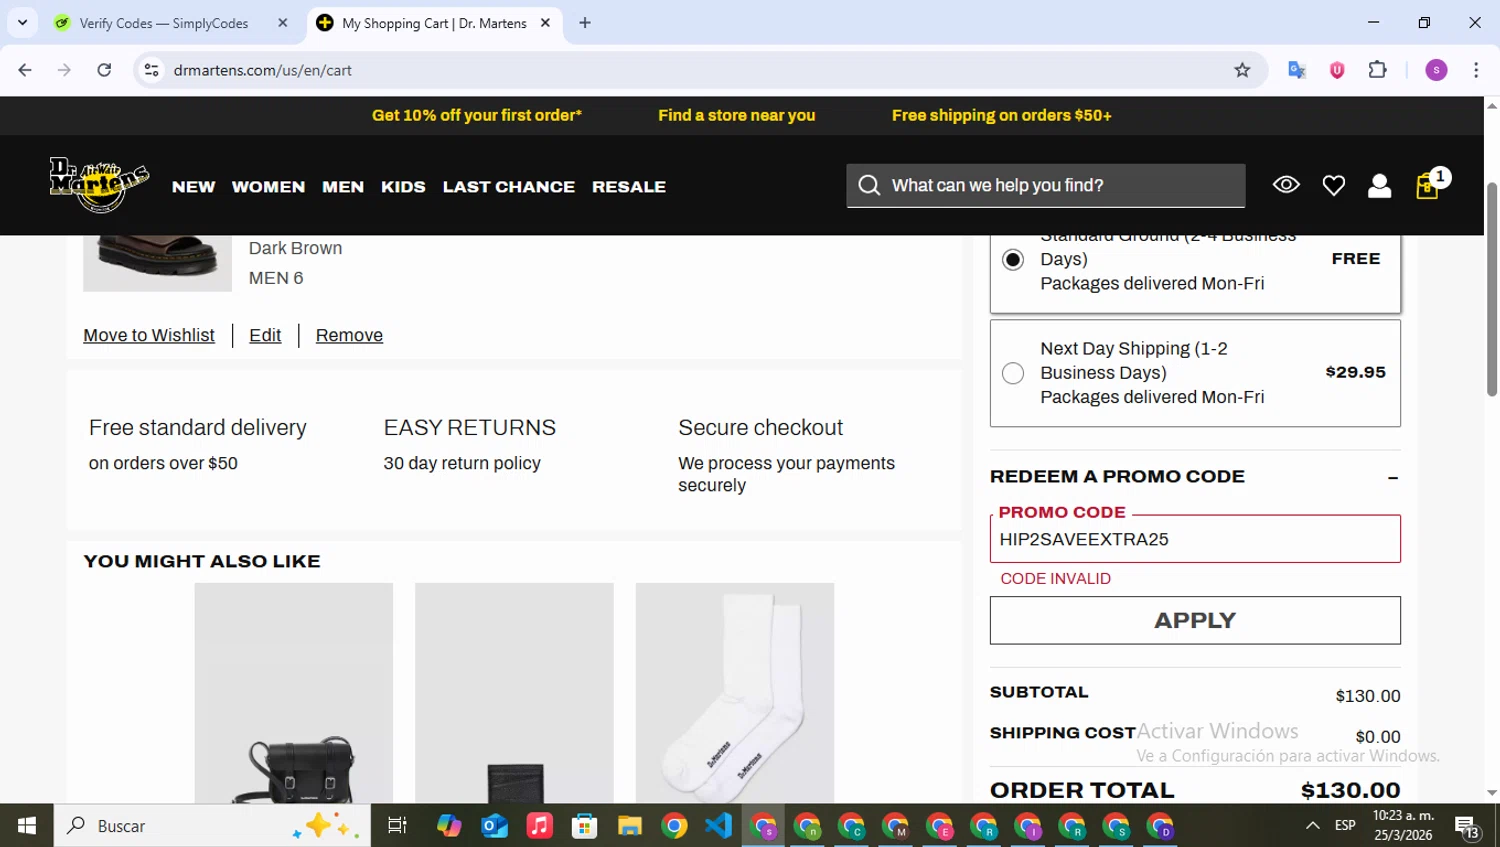The width and height of the screenshot is (1500, 847).
Task: Click Free shipping on orders $50+ banner
Action: (1002, 115)
